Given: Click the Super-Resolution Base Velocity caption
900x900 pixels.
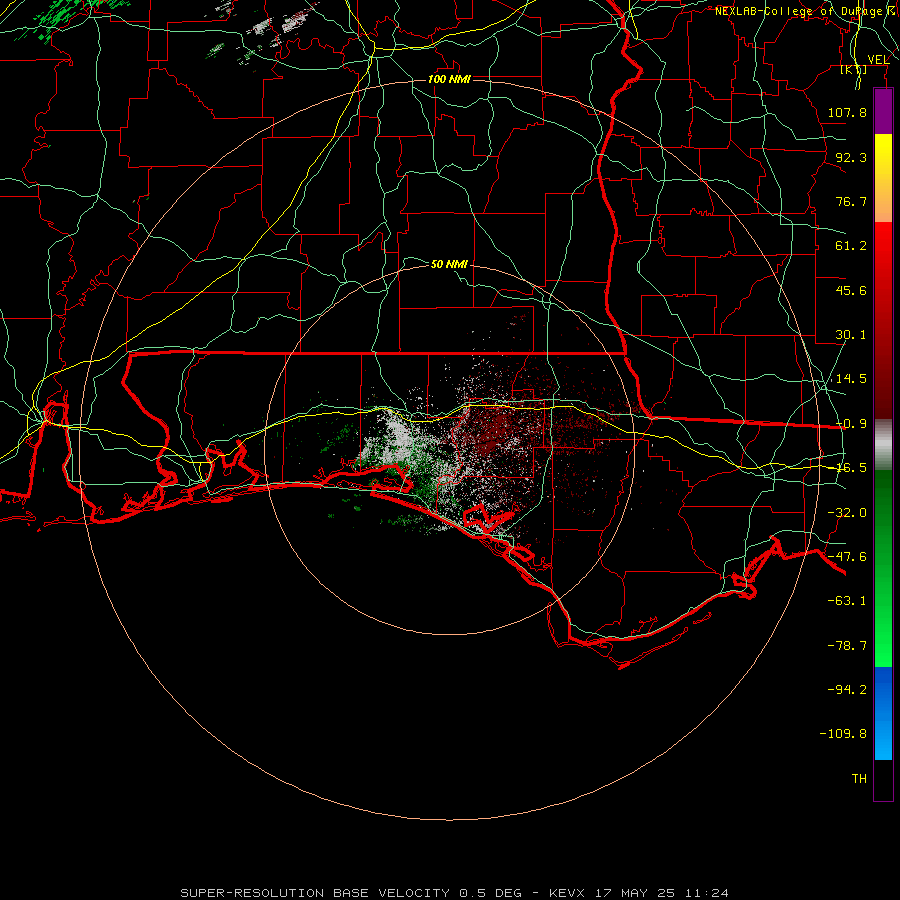Looking at the screenshot, I should pos(455,893).
